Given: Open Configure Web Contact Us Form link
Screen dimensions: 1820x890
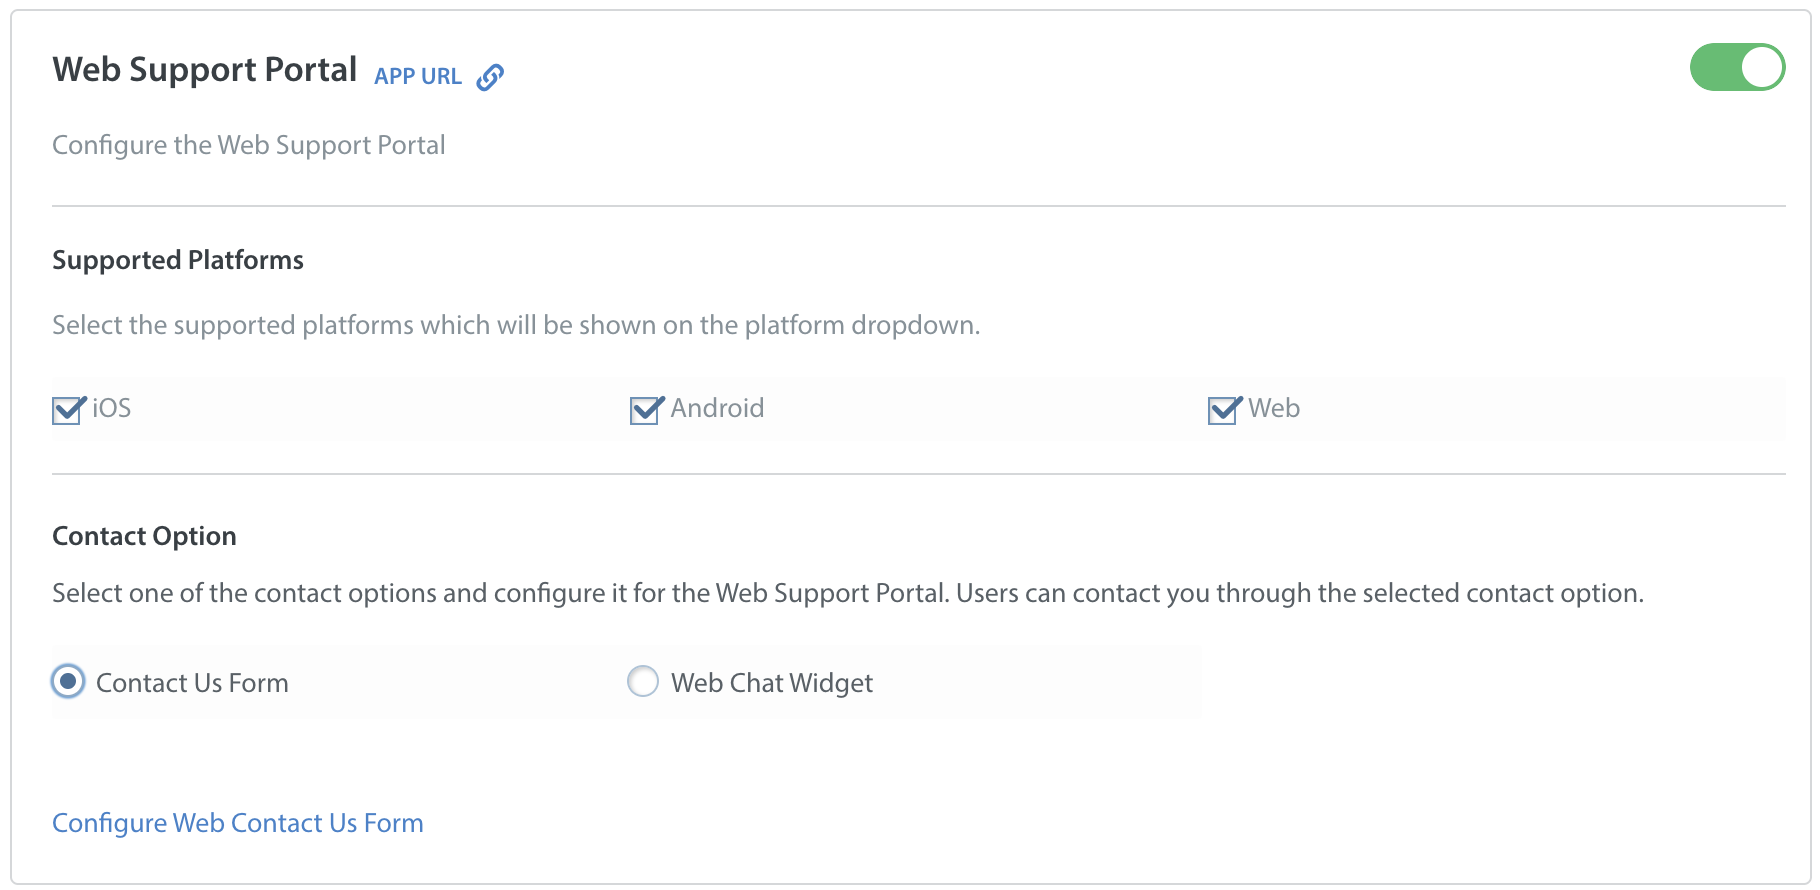Looking at the screenshot, I should (x=238, y=823).
